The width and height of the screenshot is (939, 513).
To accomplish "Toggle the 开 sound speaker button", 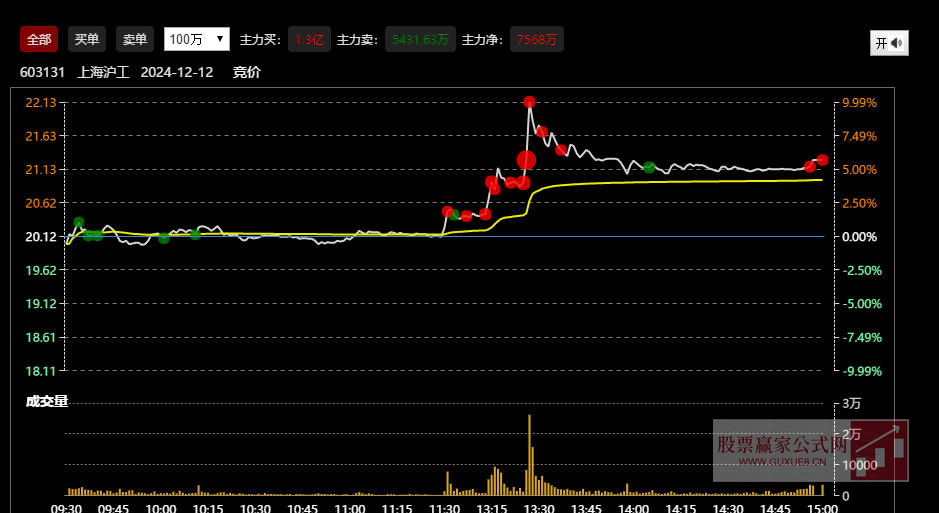I will coord(888,43).
